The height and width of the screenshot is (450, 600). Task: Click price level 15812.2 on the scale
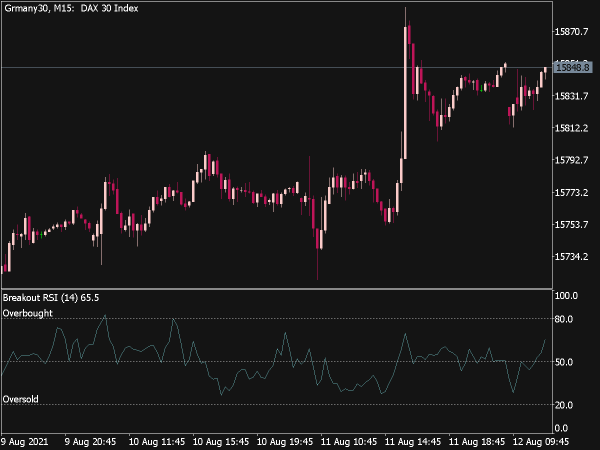(571, 128)
